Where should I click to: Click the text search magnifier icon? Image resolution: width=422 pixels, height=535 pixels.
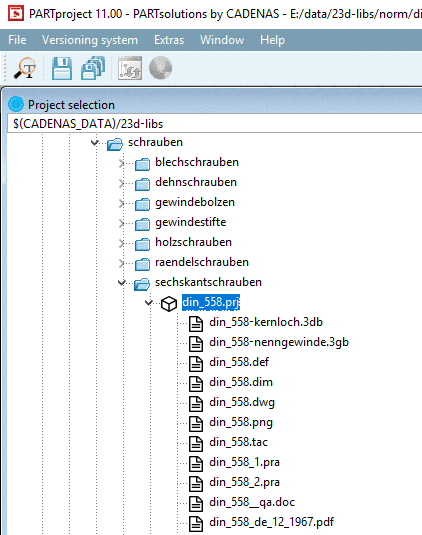tap(25, 68)
